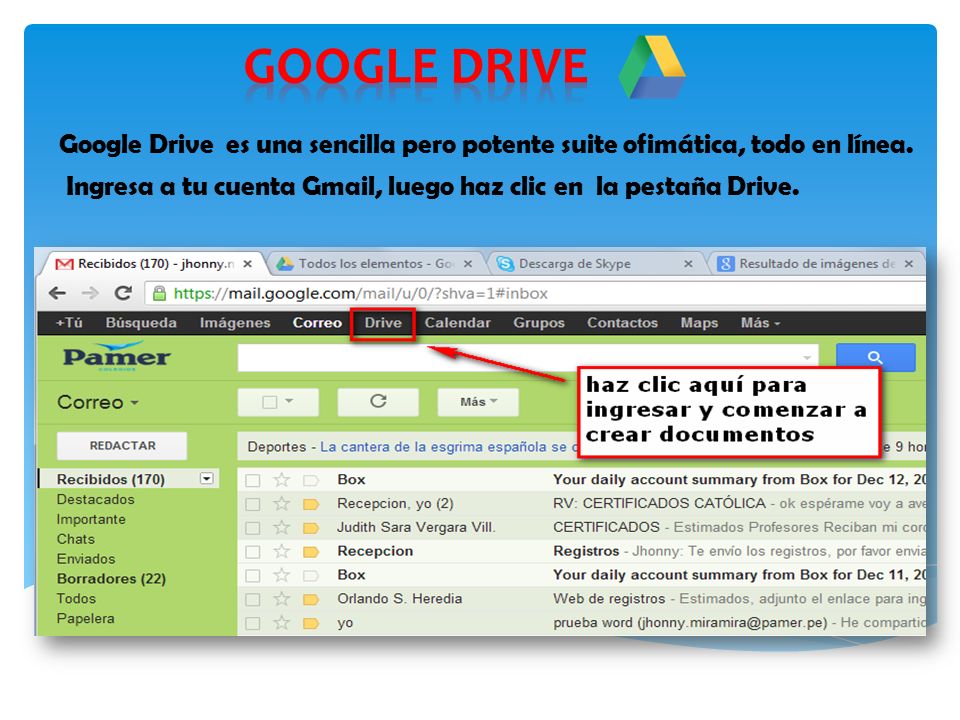Open the Recibidos label dropdown arrow

click(x=207, y=479)
